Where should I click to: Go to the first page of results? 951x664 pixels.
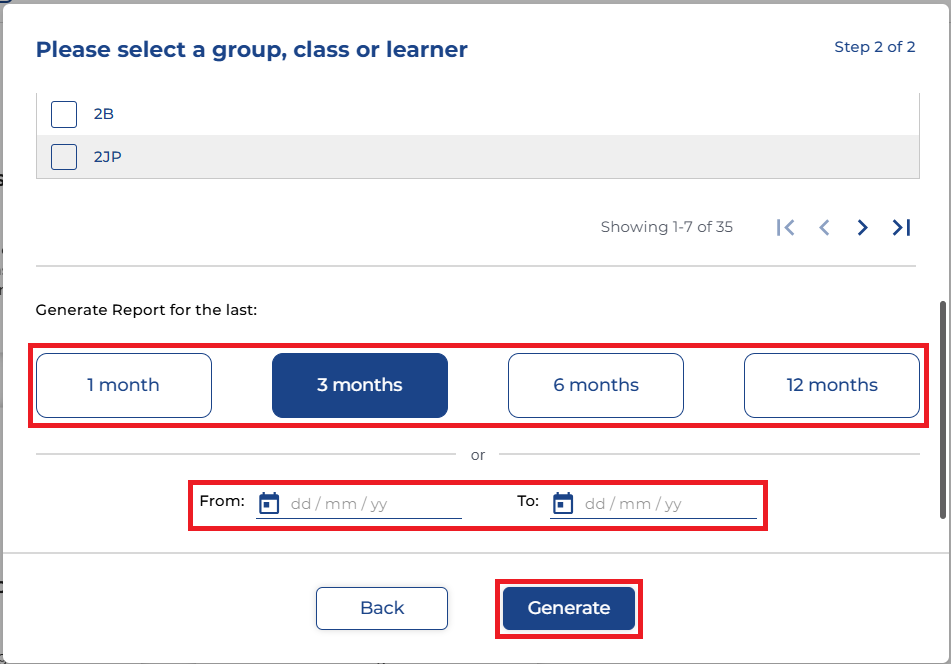coord(786,228)
